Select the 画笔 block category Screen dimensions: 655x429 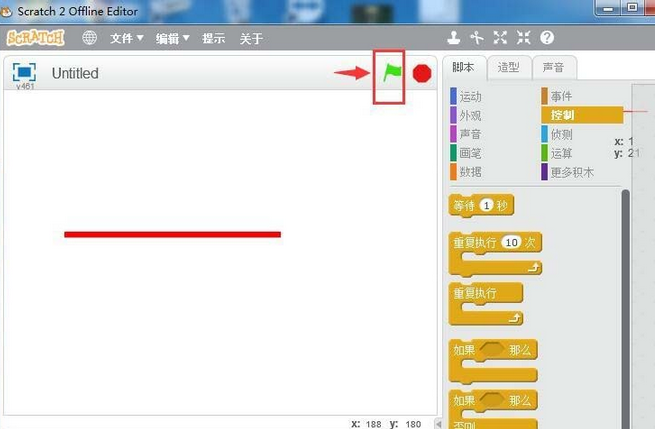[470, 153]
